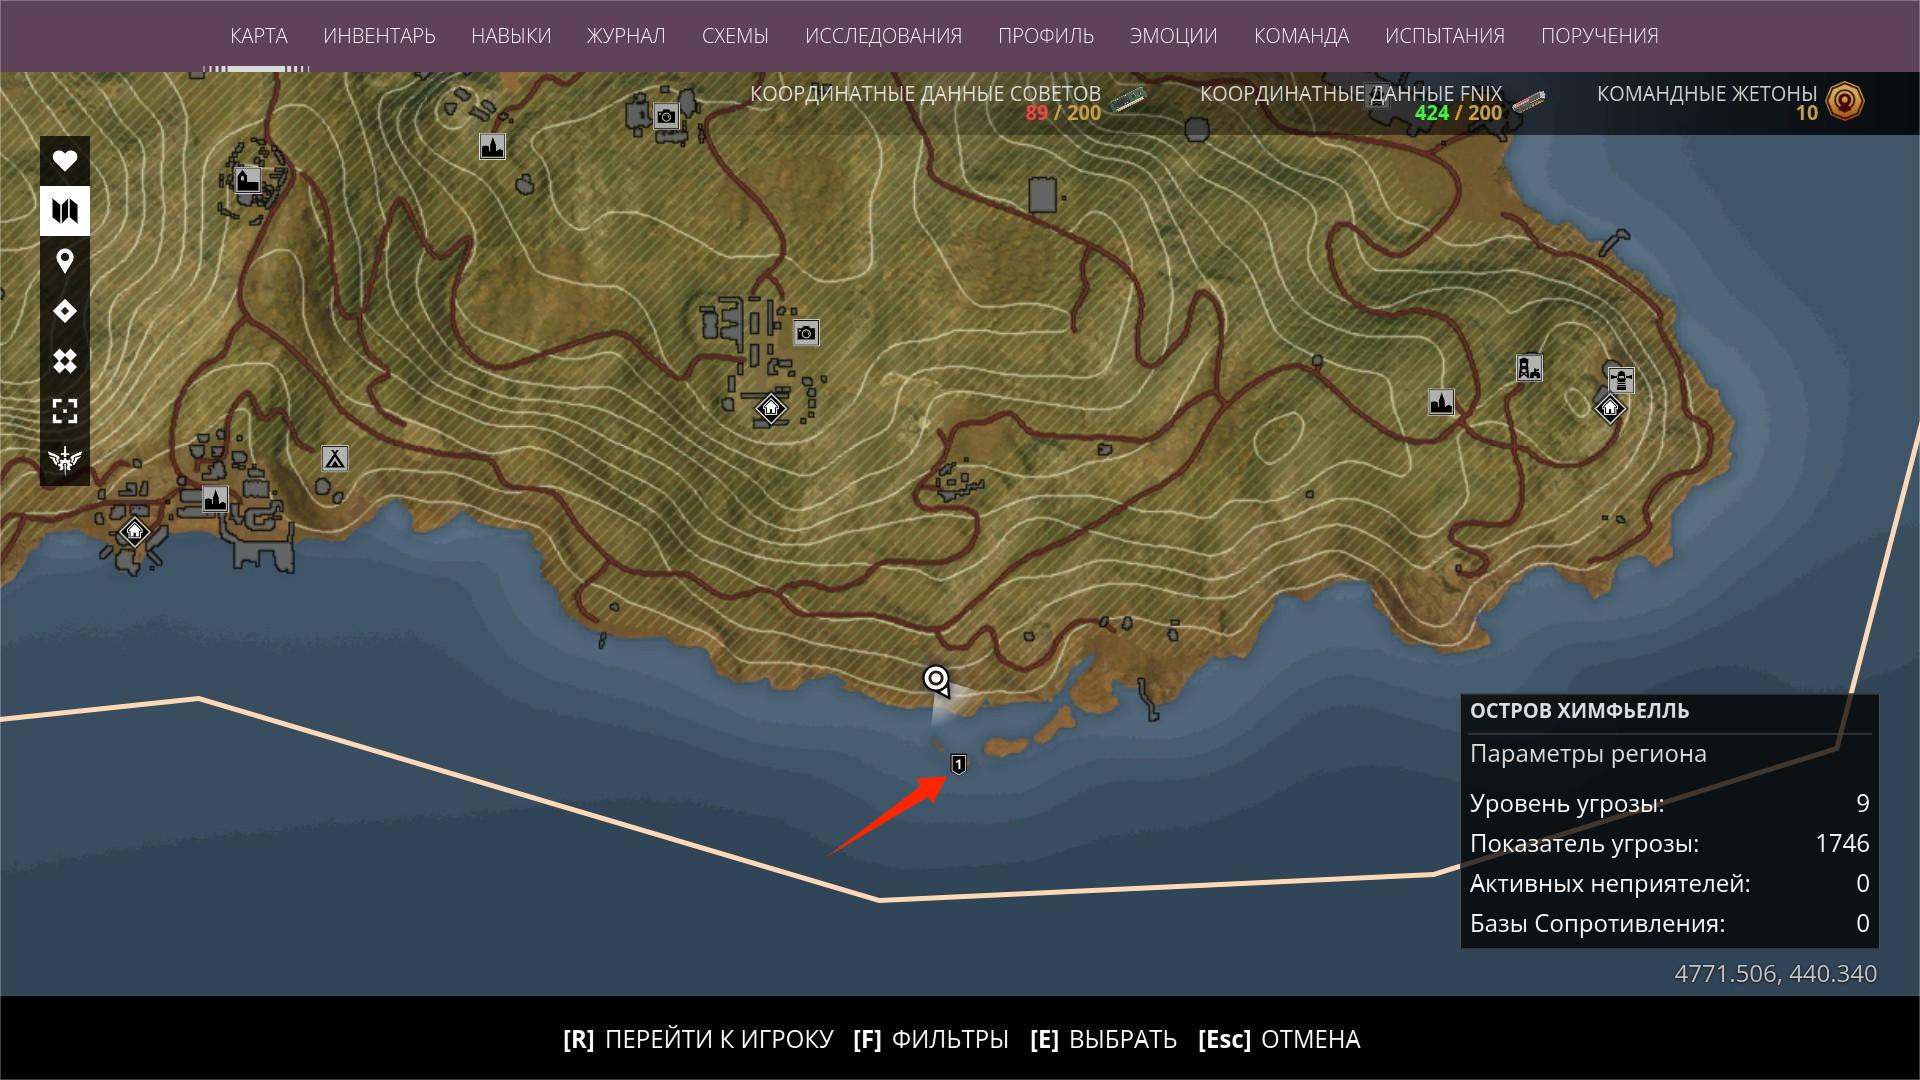Click the spire landmark marker on the eastern road
This screenshot has width=1920, height=1080.
point(1441,402)
